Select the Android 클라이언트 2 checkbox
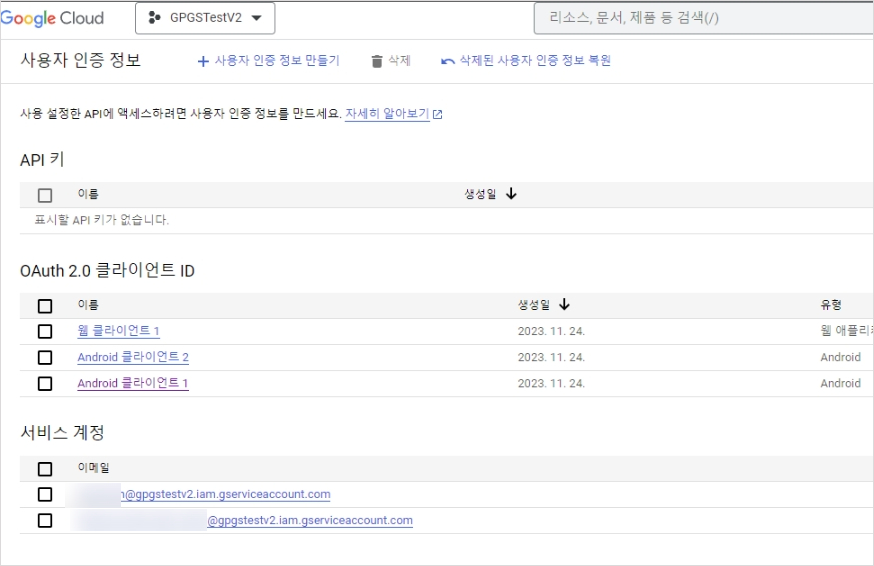 45,357
